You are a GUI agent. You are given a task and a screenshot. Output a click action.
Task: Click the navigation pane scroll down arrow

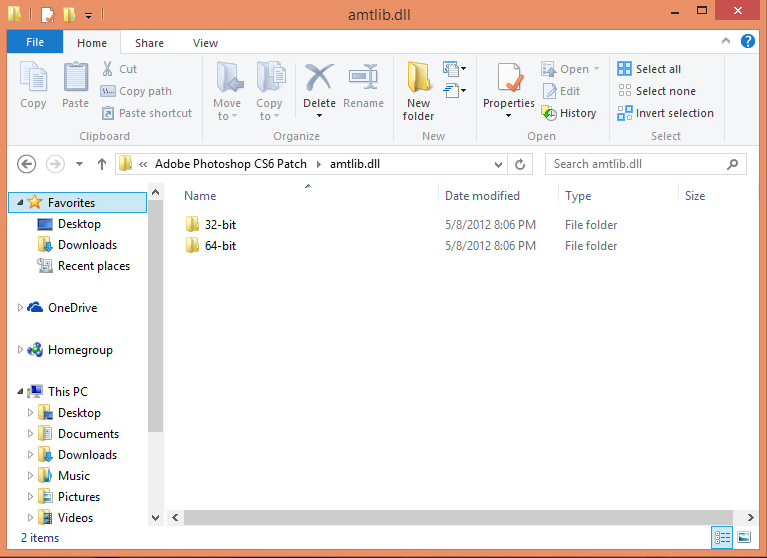coord(156,517)
